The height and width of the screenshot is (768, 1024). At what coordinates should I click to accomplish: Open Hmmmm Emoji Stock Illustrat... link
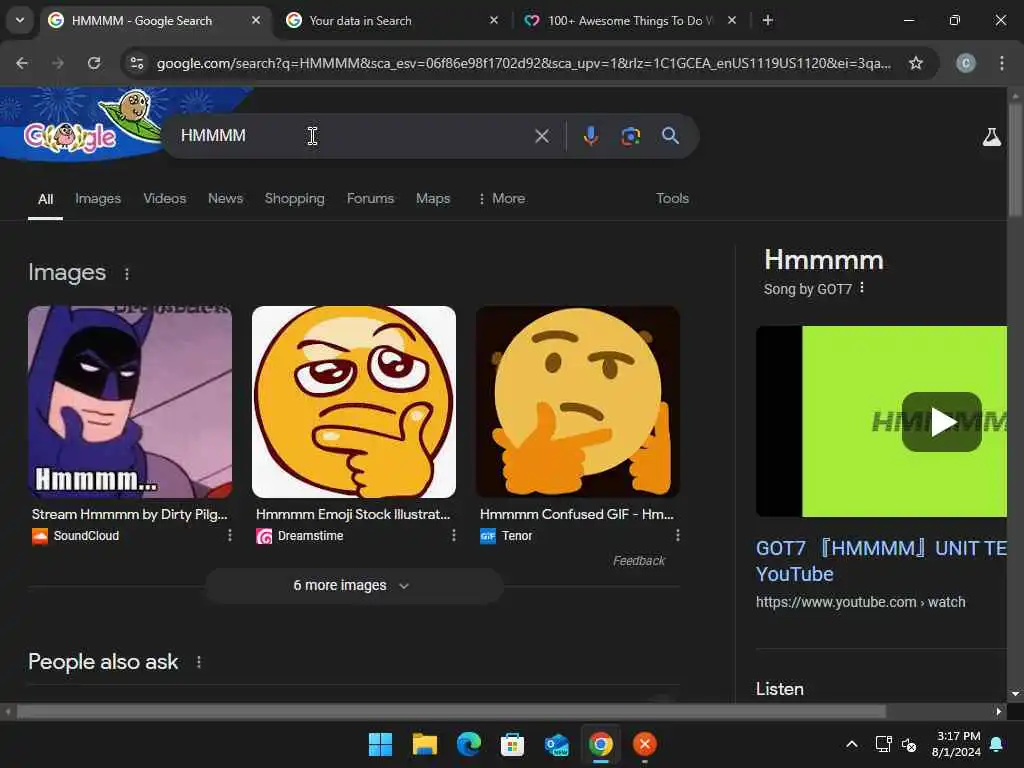click(353, 515)
